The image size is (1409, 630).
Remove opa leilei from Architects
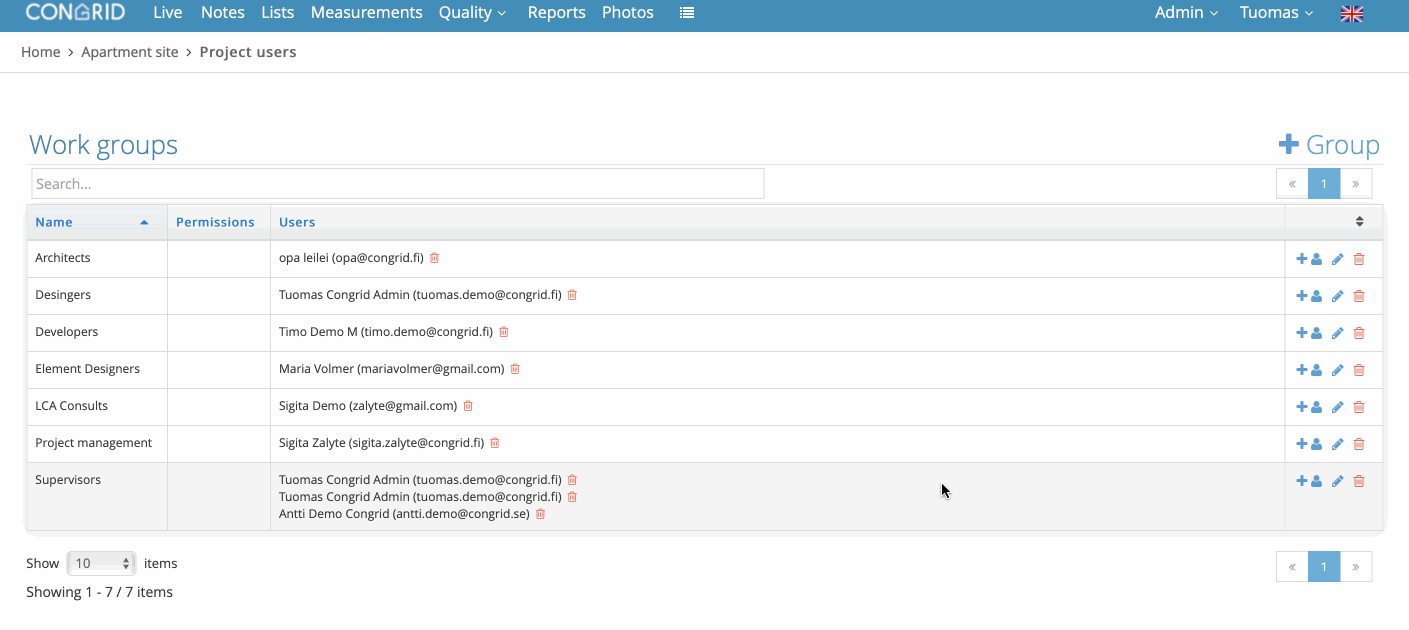(434, 258)
